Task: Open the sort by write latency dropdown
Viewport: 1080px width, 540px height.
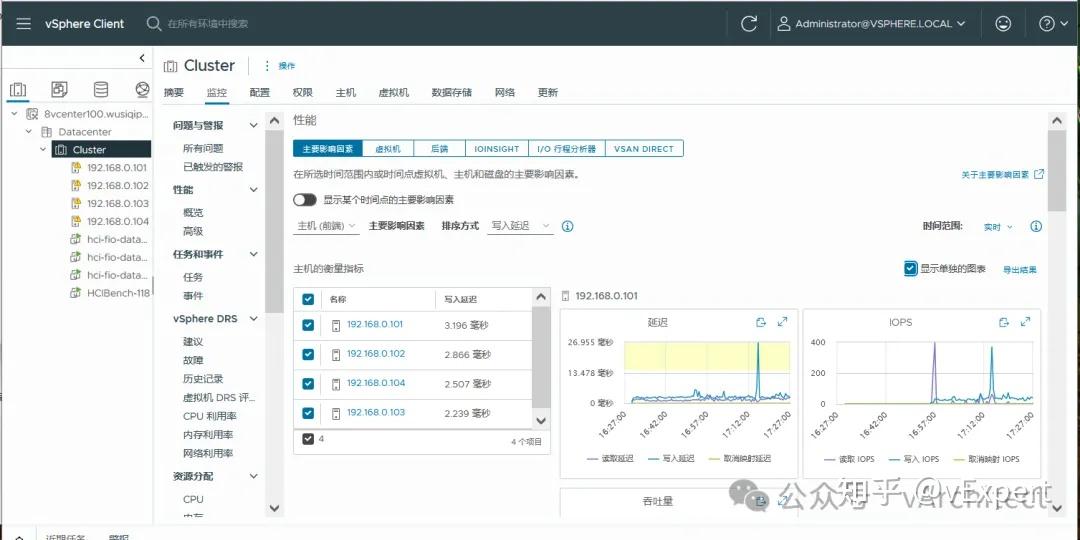Action: pyautogui.click(x=520, y=226)
